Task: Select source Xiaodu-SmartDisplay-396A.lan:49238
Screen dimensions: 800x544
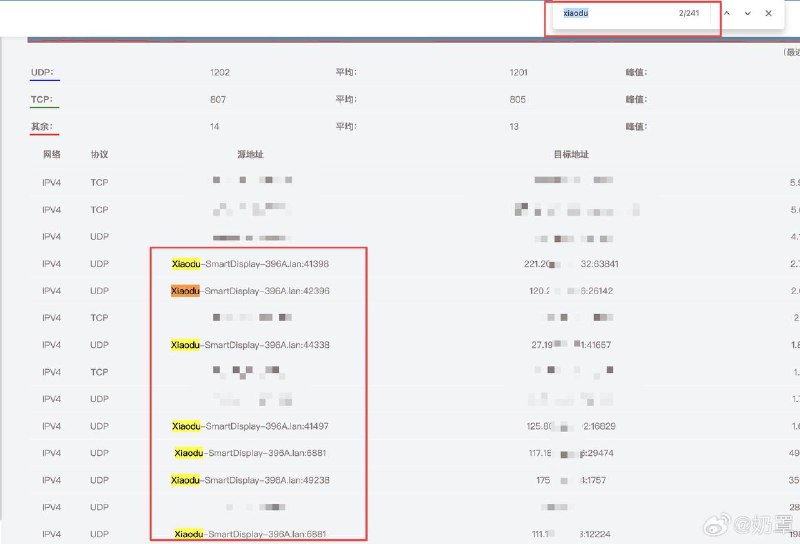Action: (x=251, y=480)
